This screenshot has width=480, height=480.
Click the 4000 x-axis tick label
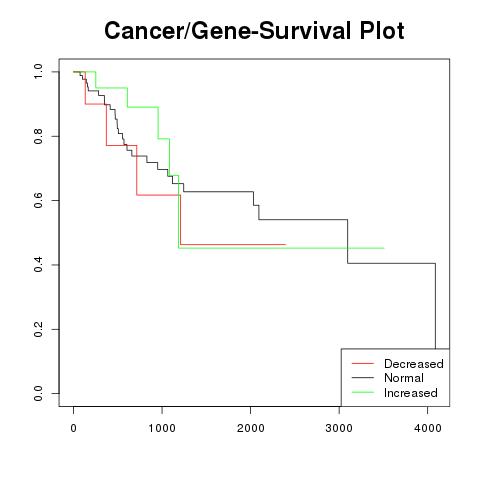point(428,428)
